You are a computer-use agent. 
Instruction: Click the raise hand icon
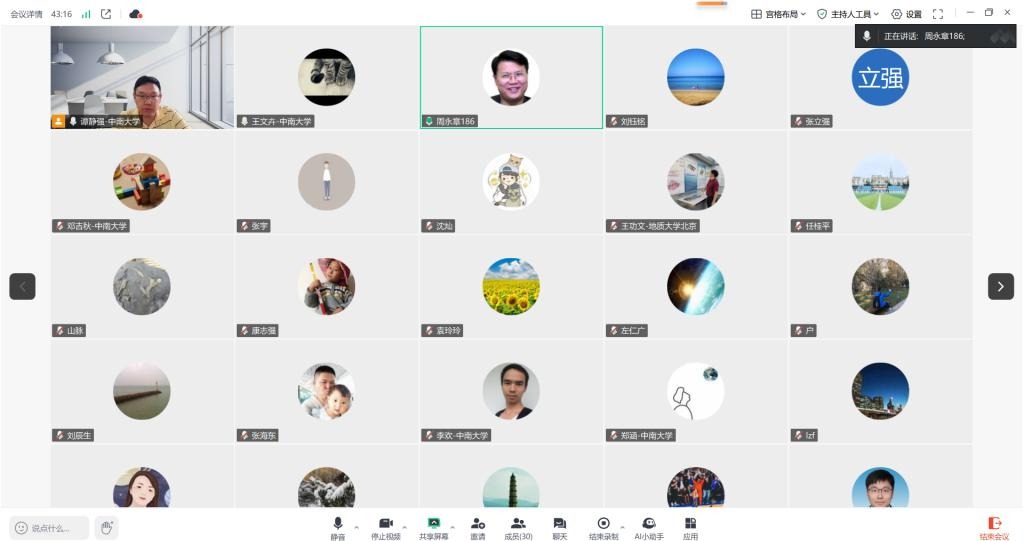tap(106, 528)
